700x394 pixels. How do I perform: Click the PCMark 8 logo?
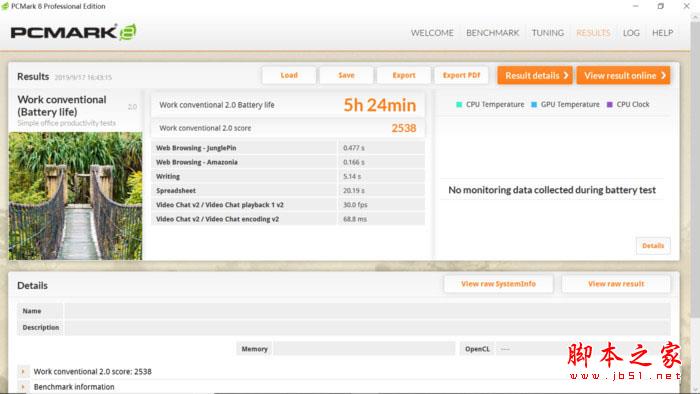pyautogui.click(x=74, y=32)
